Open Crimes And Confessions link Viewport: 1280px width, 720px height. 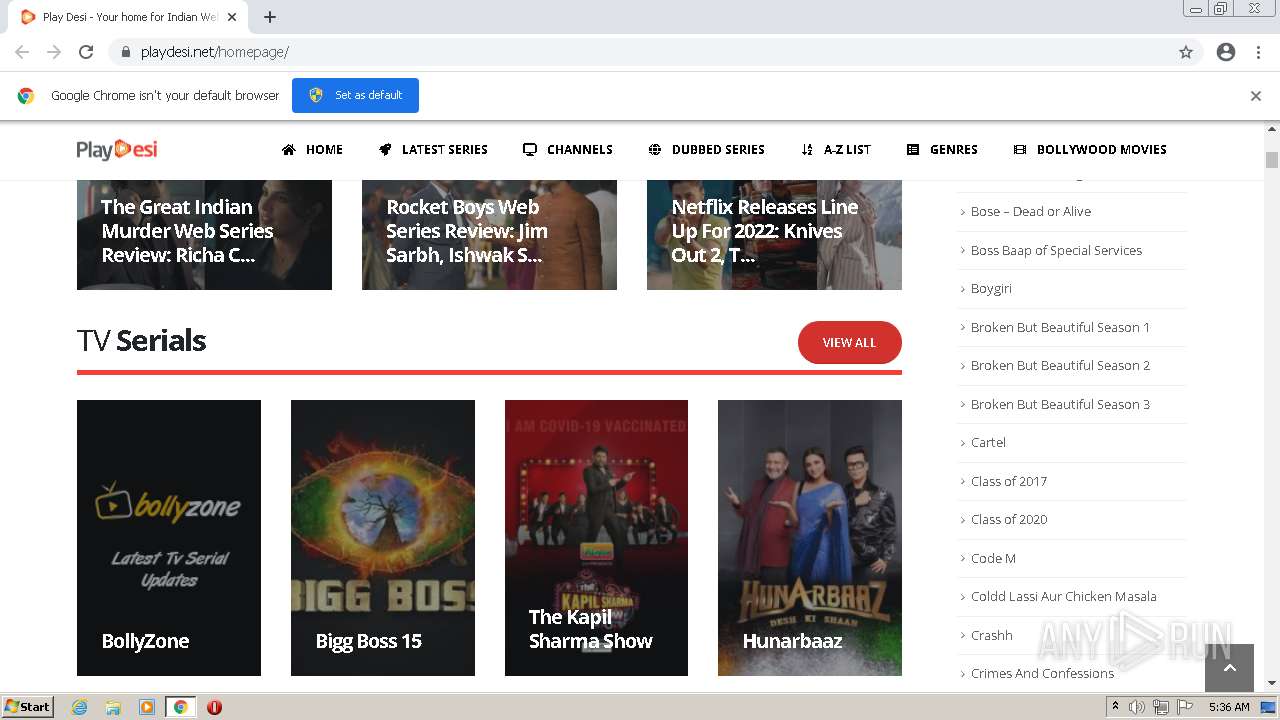coord(1042,674)
